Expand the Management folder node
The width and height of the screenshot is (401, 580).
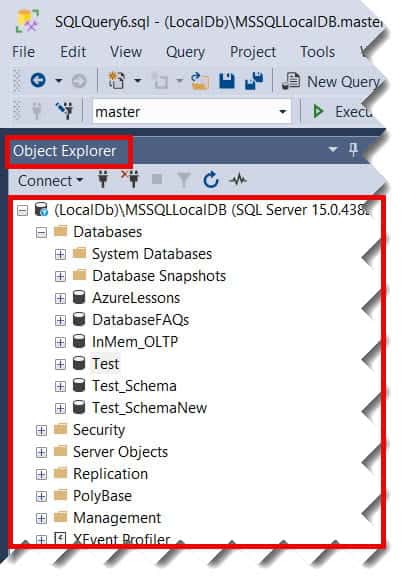click(x=41, y=519)
